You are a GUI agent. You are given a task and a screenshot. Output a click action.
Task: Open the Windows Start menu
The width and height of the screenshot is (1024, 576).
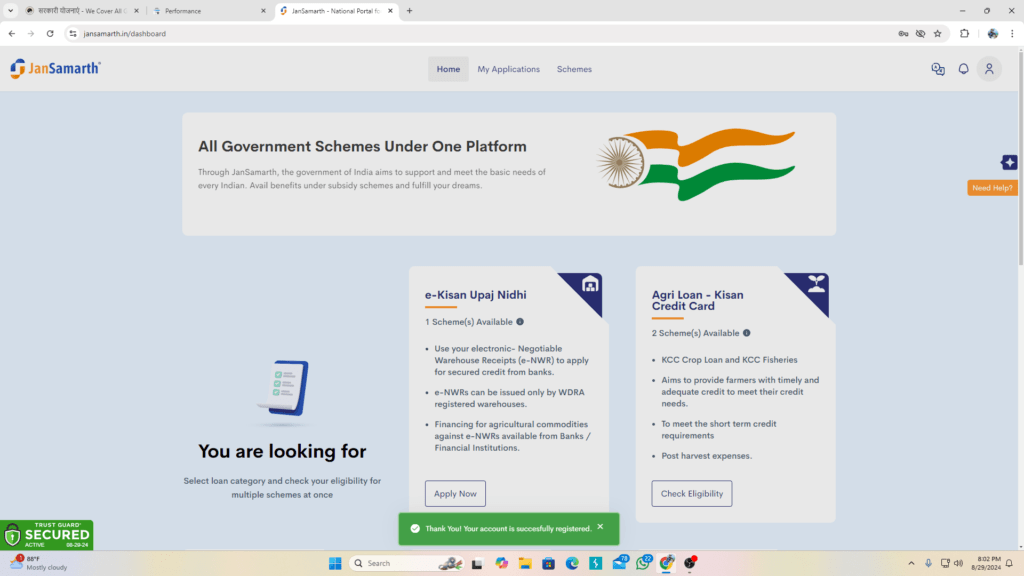pyautogui.click(x=335, y=563)
